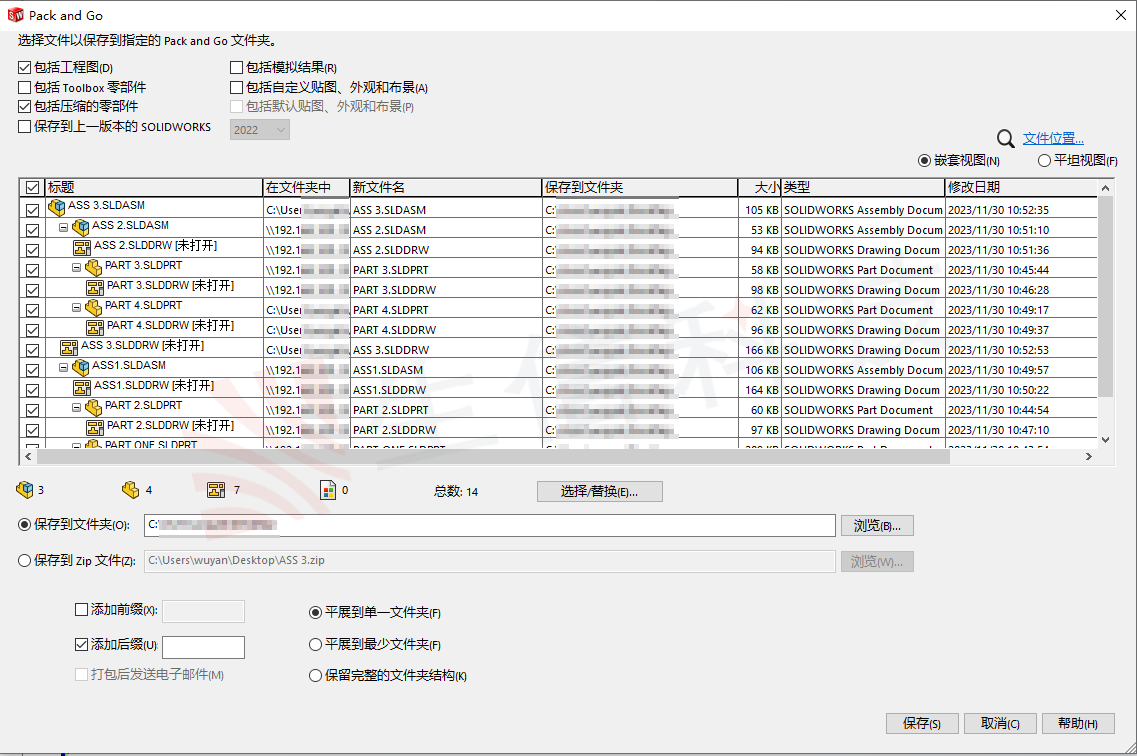Image resolution: width=1137 pixels, height=756 pixels.
Task: Enable the 包括 Toolbox 零部件 checkbox
Action: tap(25, 88)
